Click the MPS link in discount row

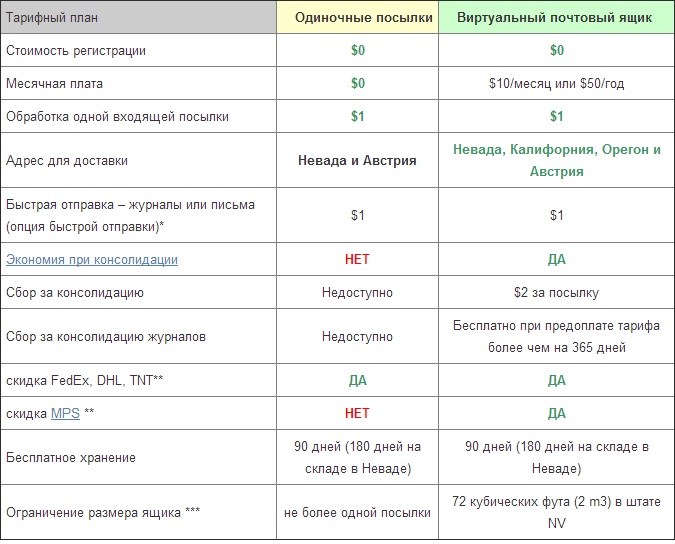point(65,414)
